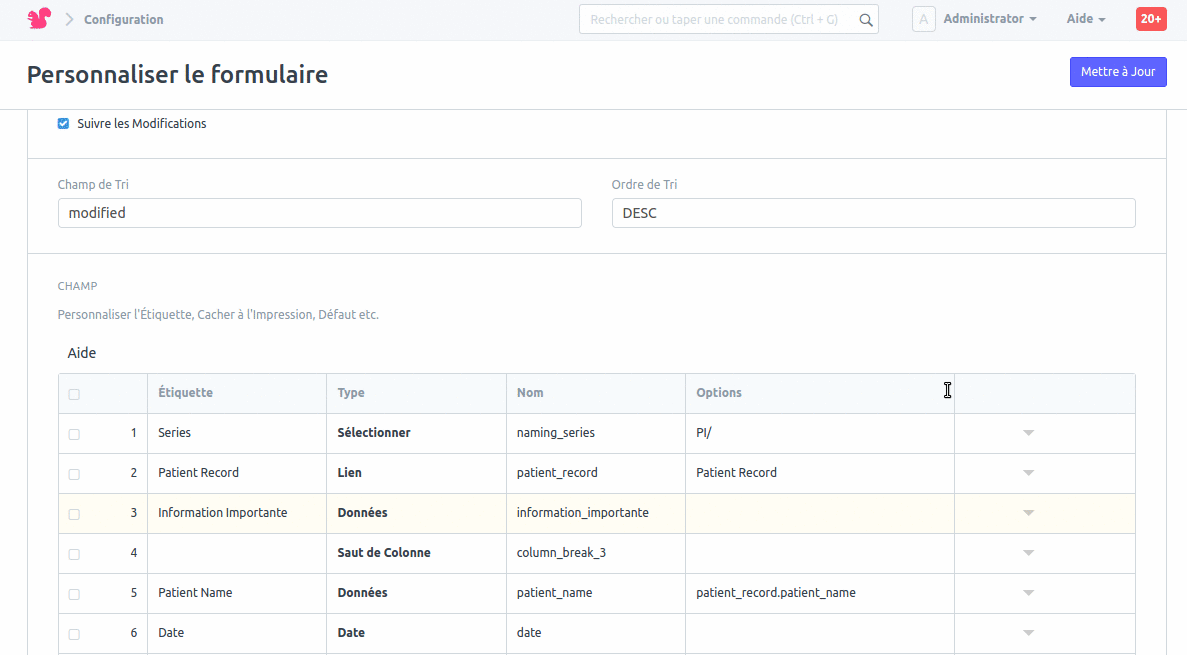The height and width of the screenshot is (655, 1187).
Task: Toggle Suivre les Modifications checkbox
Action: [63, 124]
